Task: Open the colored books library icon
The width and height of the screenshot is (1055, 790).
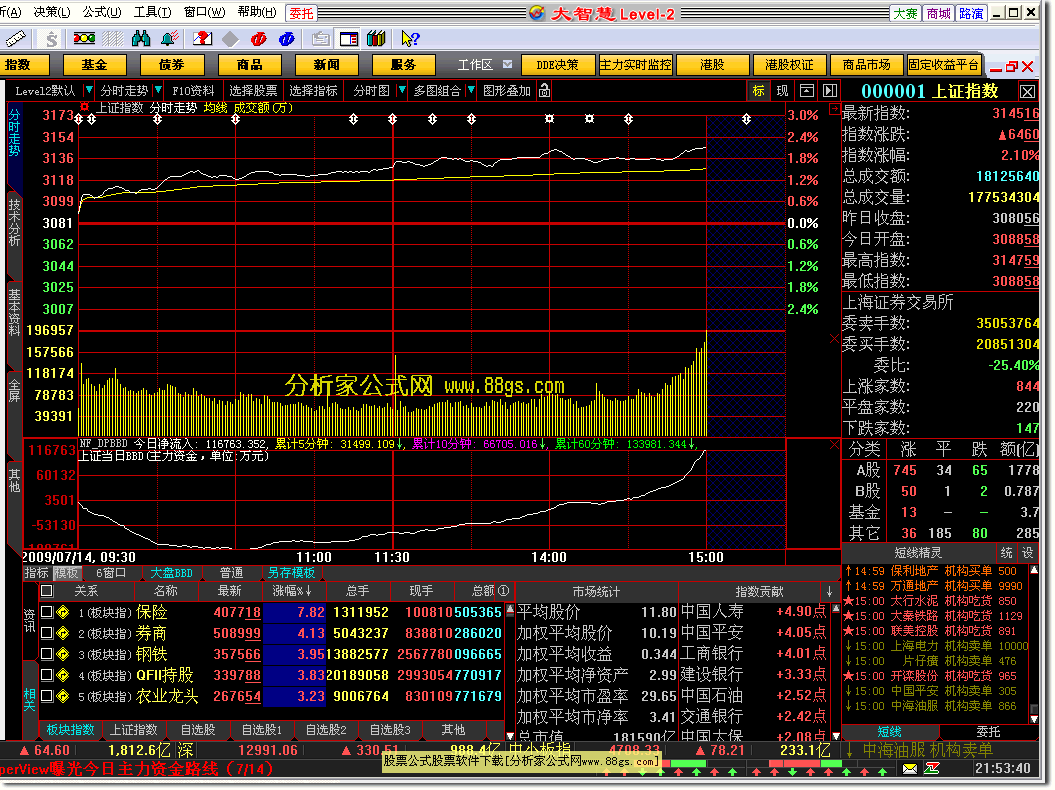Action: tap(376, 39)
